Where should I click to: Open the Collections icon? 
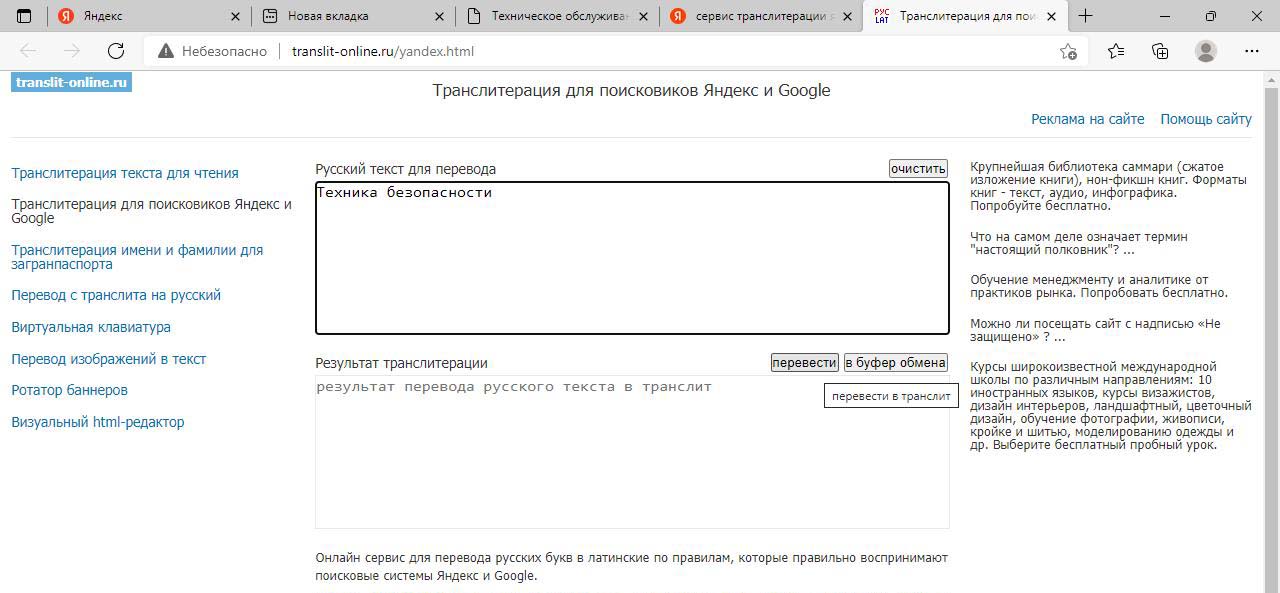(x=1160, y=51)
